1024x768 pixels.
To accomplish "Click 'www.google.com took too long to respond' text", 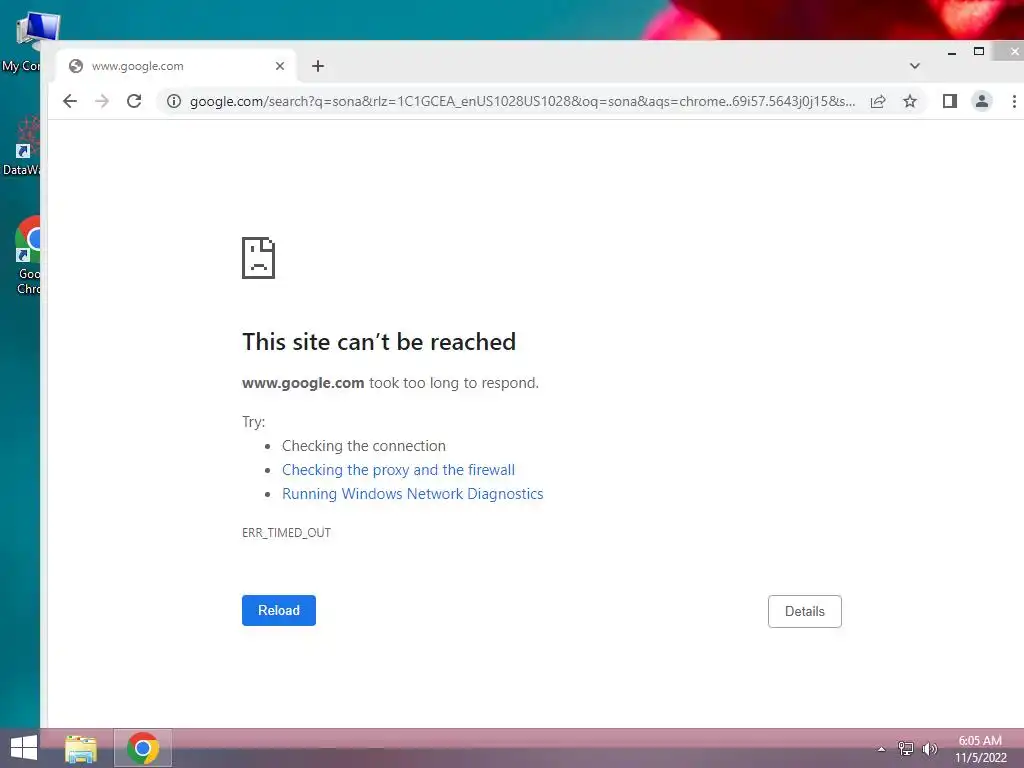I will [x=391, y=383].
